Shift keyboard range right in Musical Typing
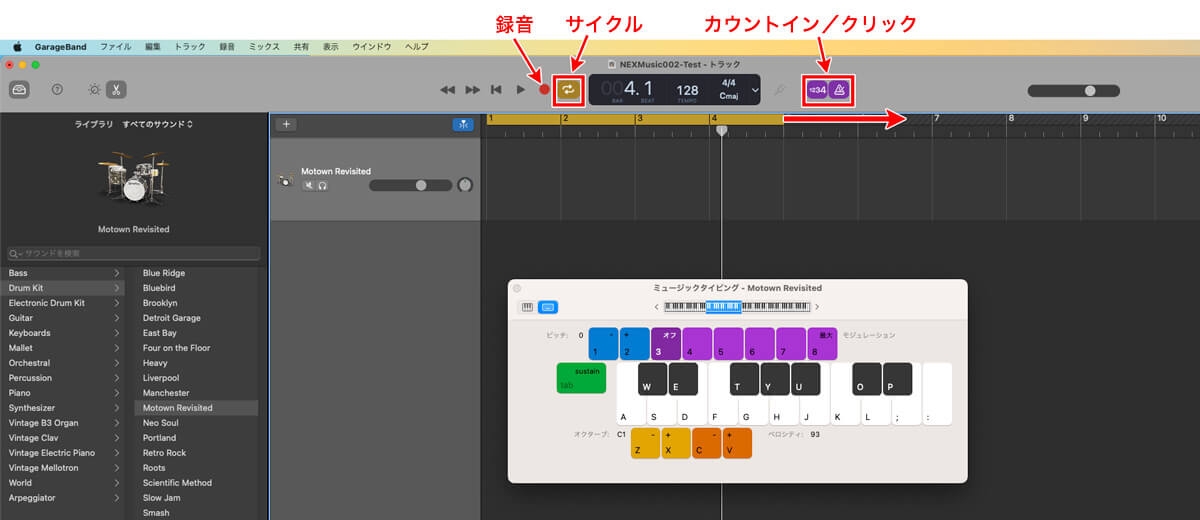 [x=817, y=307]
